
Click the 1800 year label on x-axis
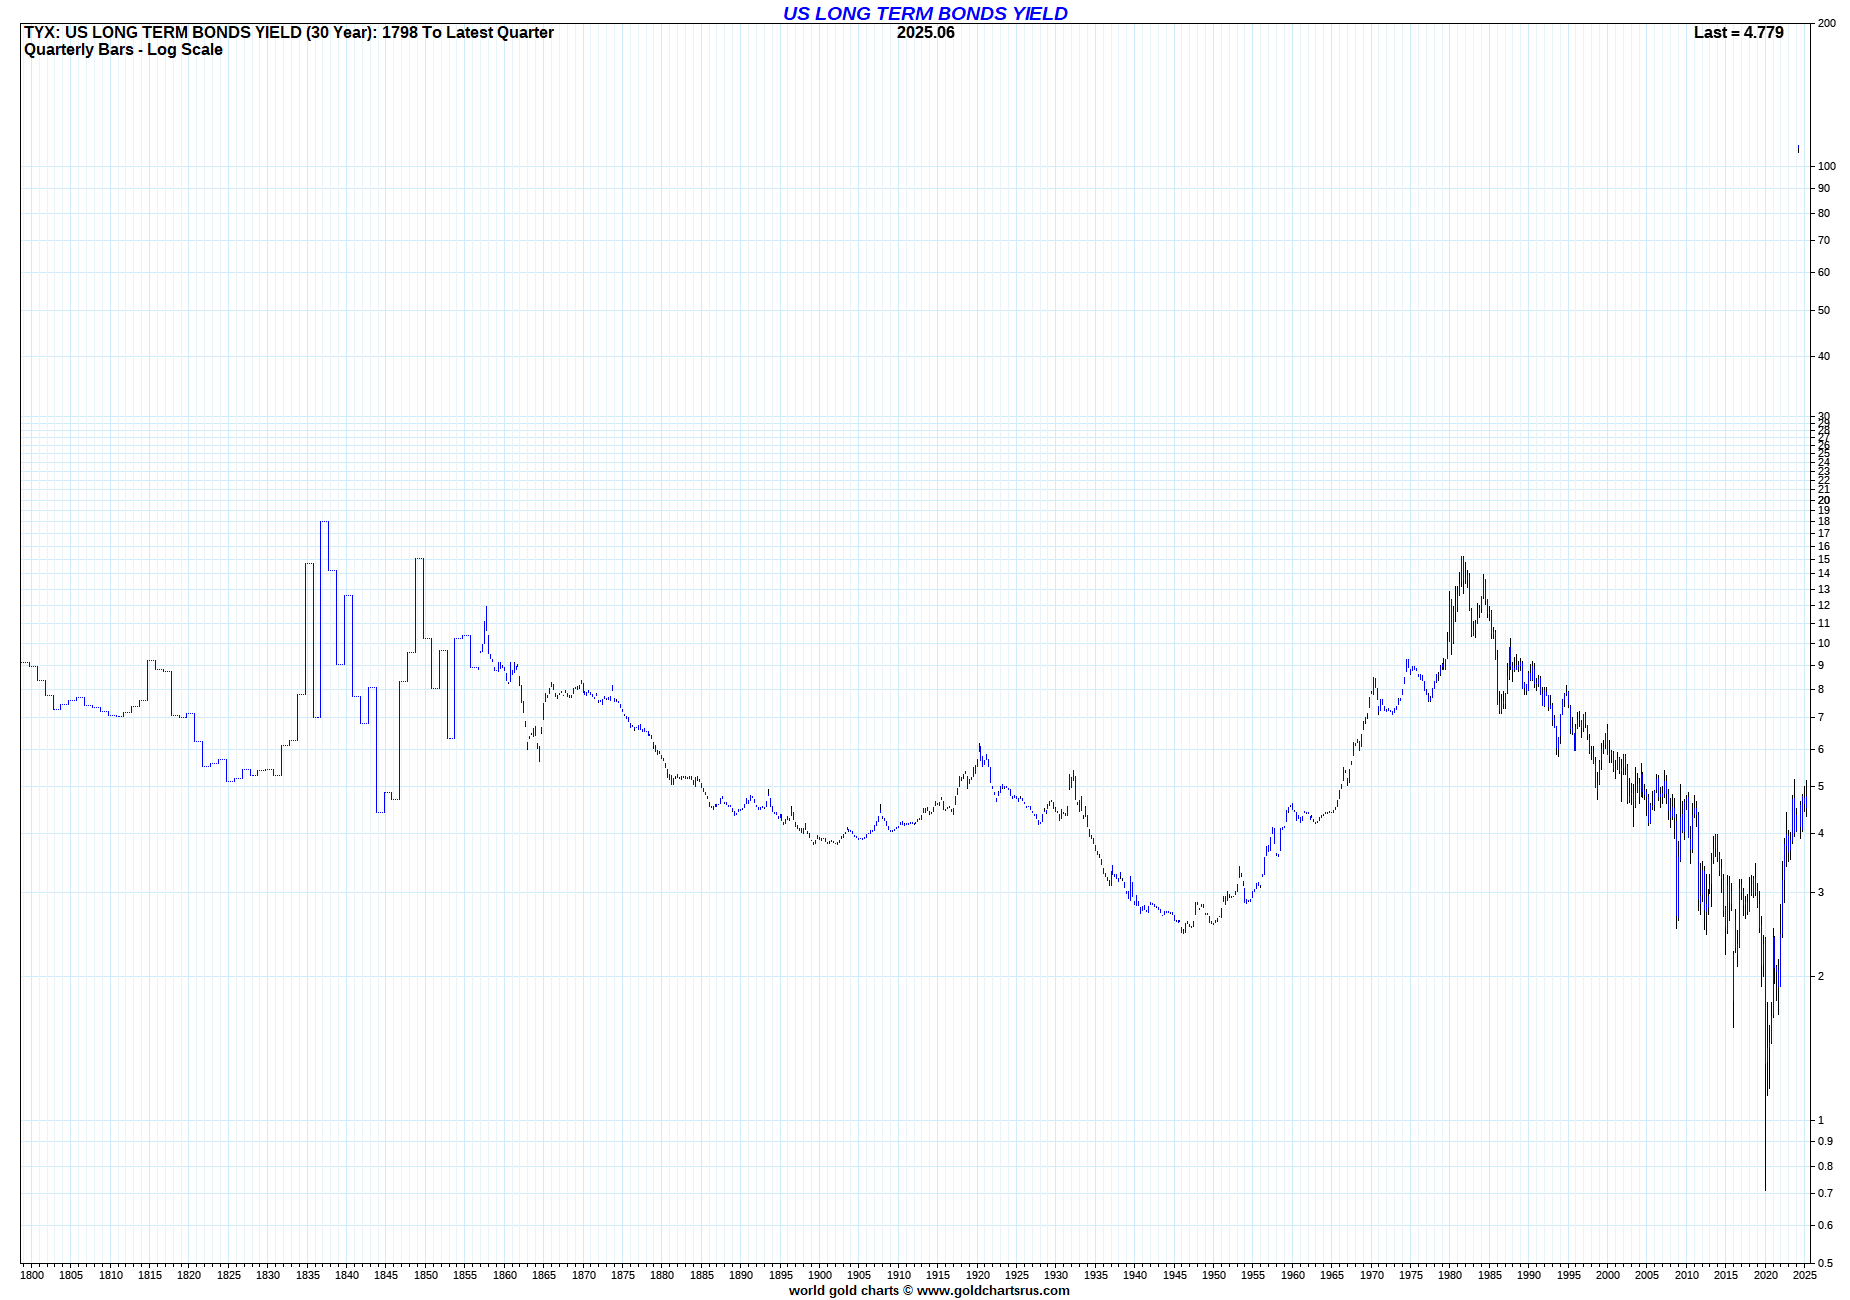click(x=32, y=1275)
